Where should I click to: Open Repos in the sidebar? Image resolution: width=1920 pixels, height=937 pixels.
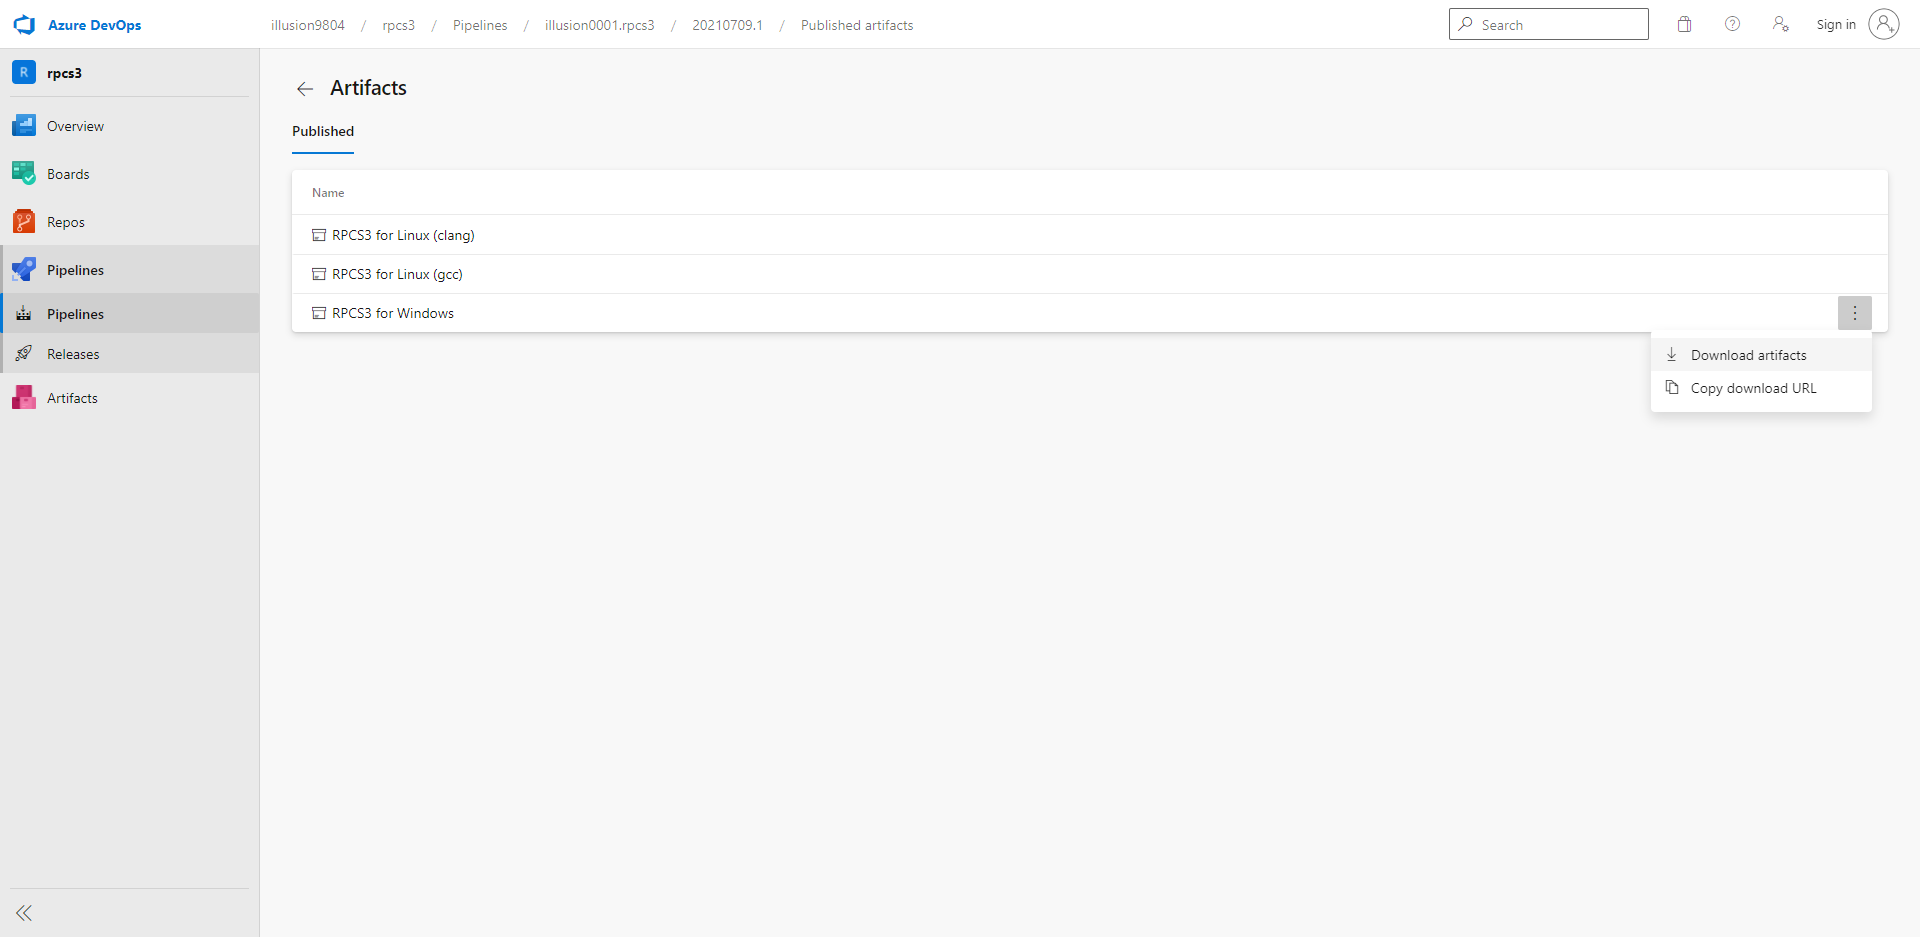pos(130,222)
